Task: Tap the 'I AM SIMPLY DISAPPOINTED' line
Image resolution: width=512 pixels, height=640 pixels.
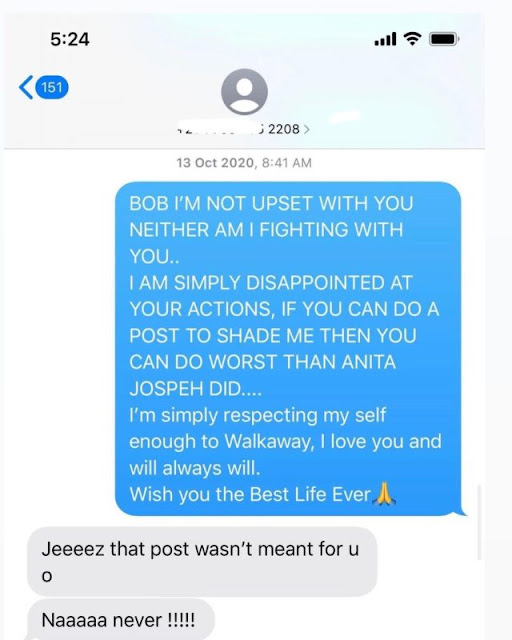Action: pyautogui.click(x=271, y=283)
